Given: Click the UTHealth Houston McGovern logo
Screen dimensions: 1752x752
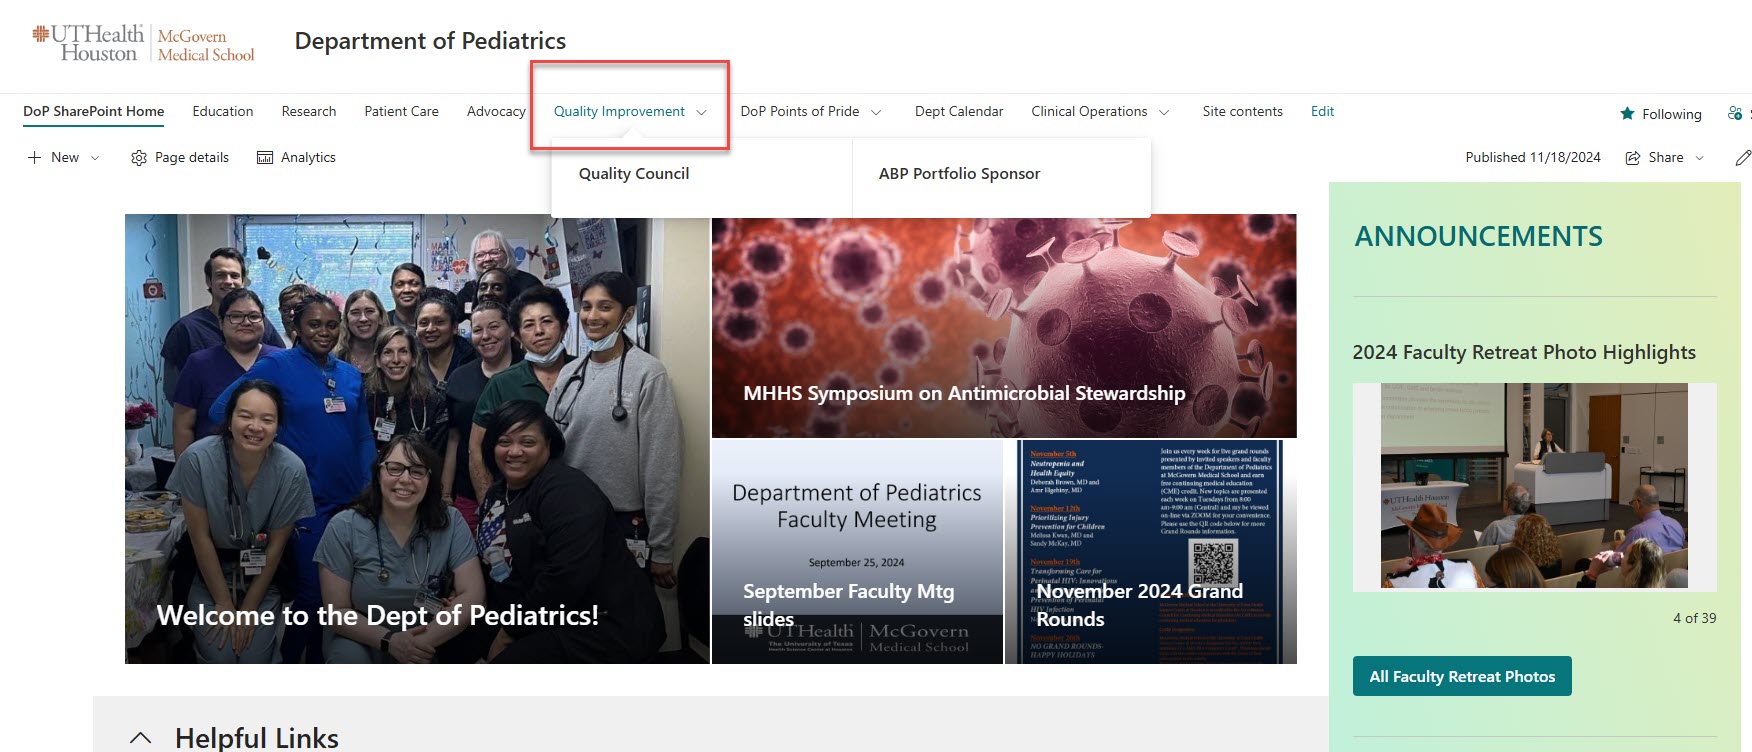Looking at the screenshot, I should pyautogui.click(x=143, y=43).
